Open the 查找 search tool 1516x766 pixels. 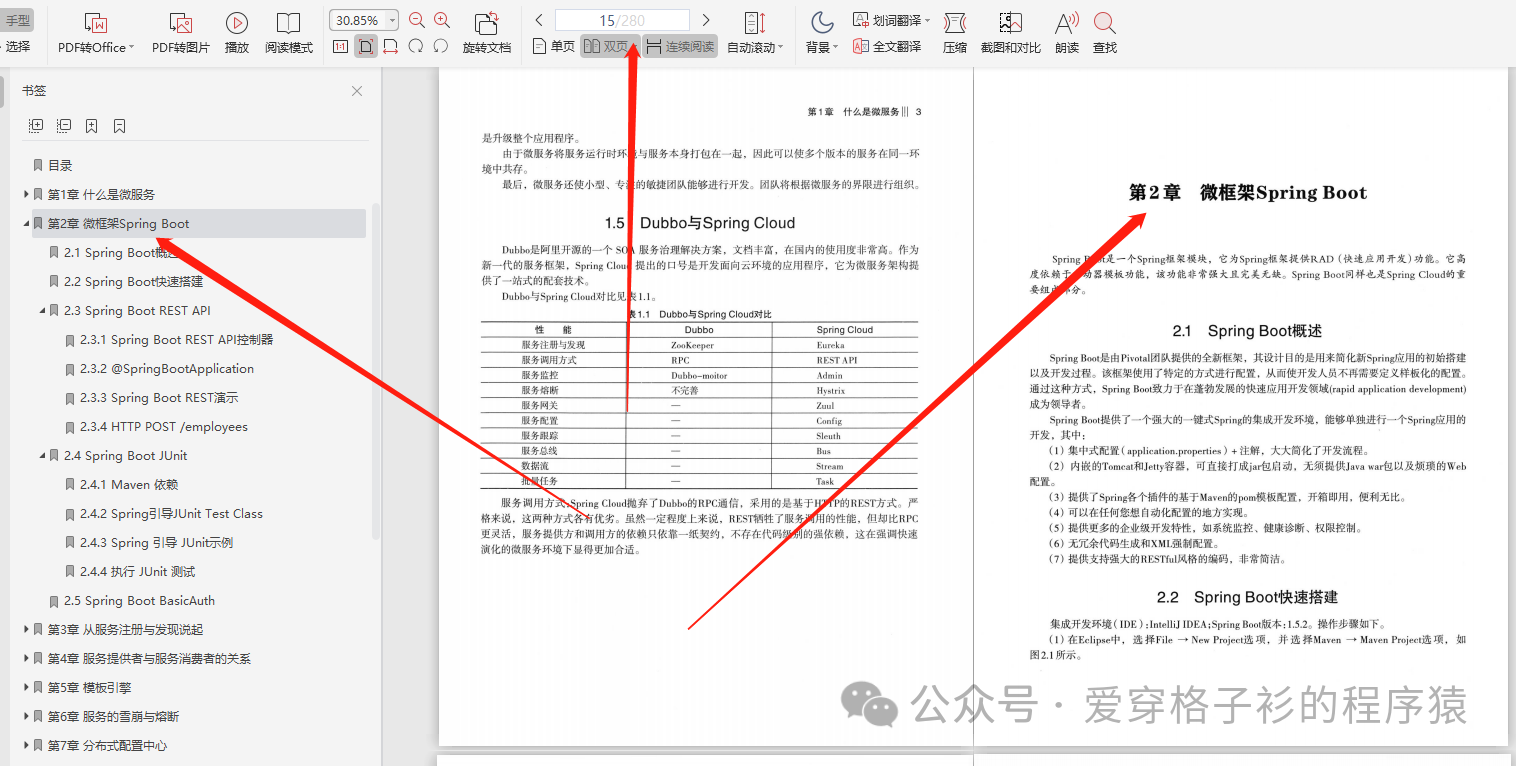(x=1105, y=33)
